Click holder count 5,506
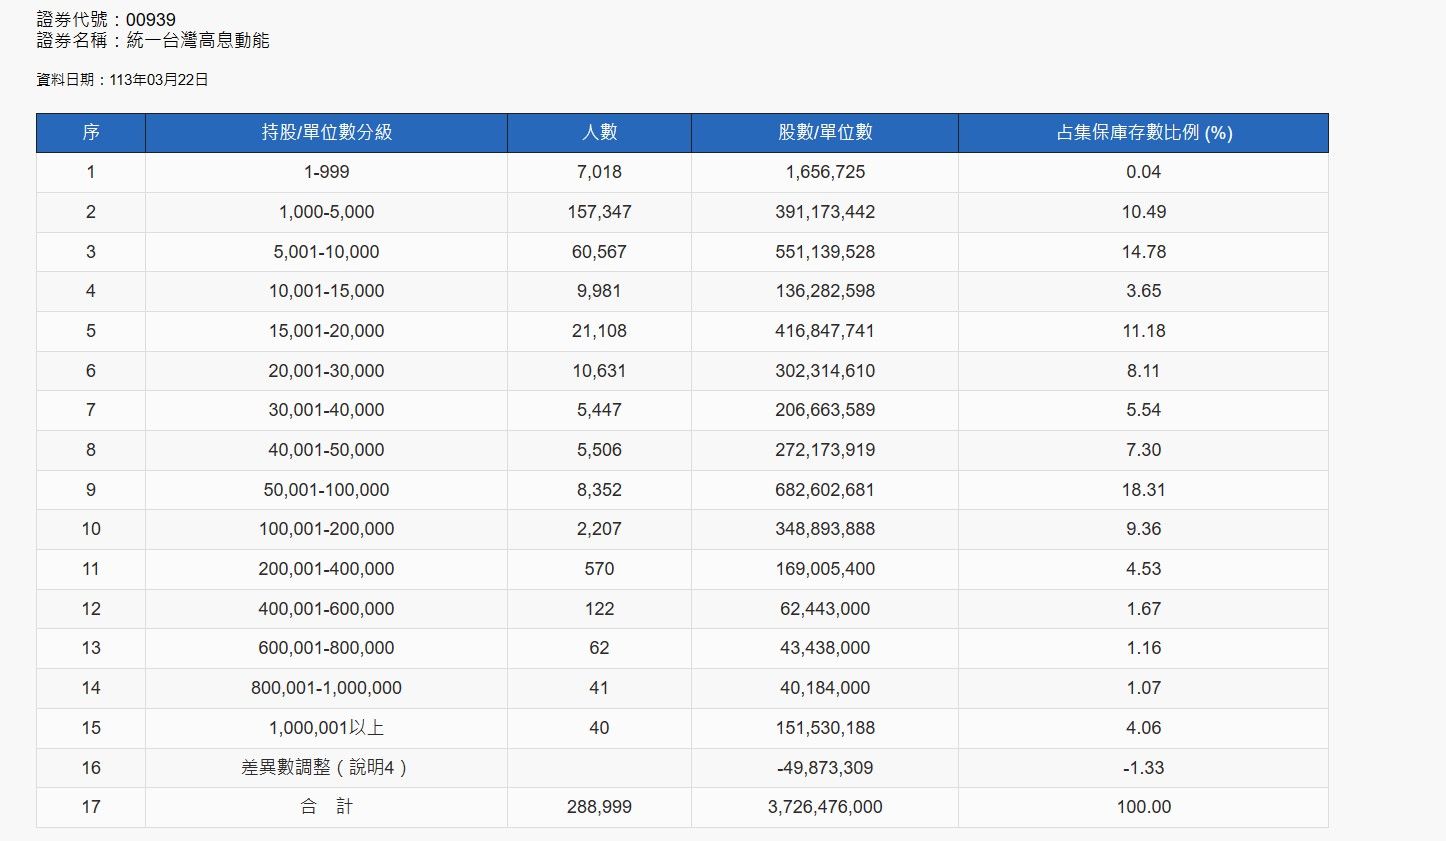Screen dimensions: 1446x841 pos(599,450)
